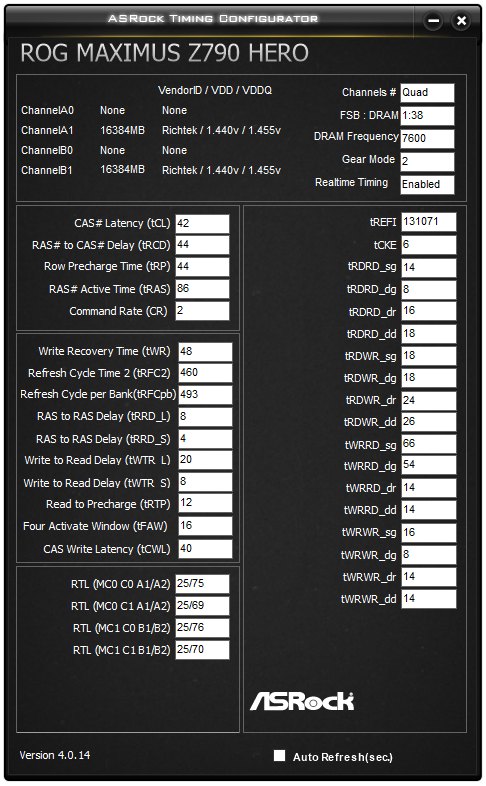The image size is (486, 786).
Task: Click the Channels # field showing Quad
Action: (x=427, y=93)
